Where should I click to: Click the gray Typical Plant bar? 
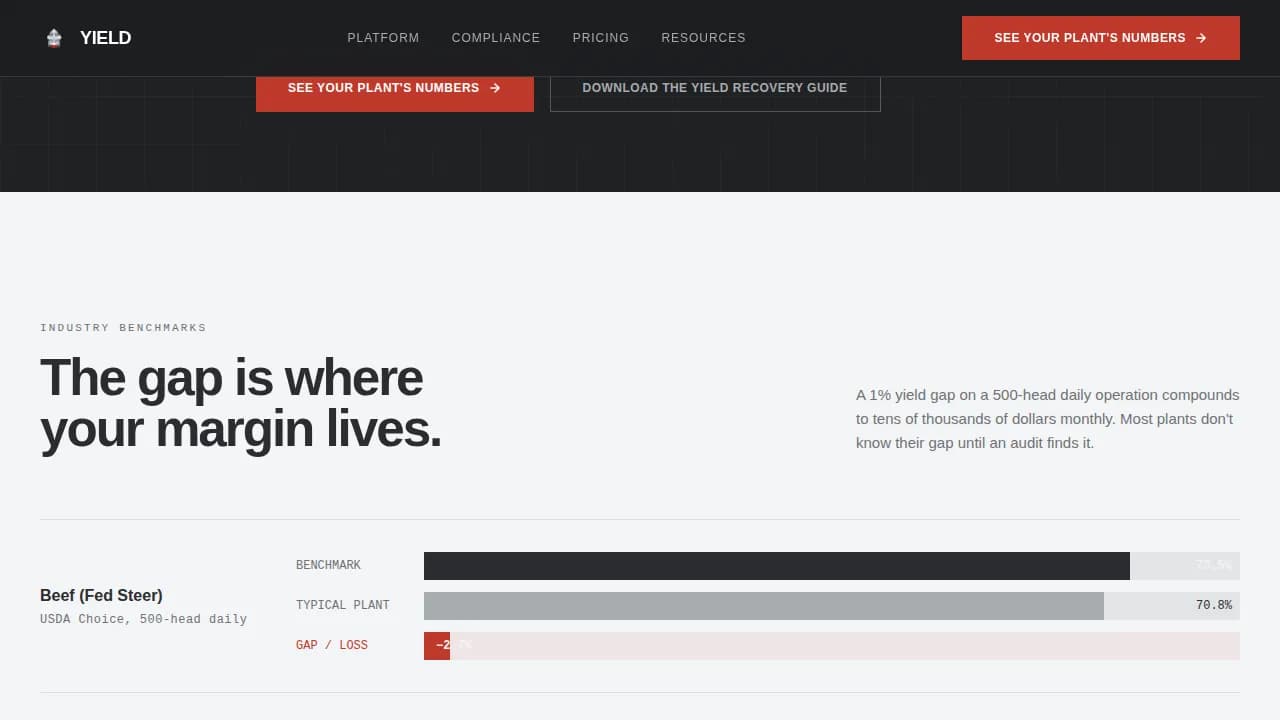pos(764,606)
